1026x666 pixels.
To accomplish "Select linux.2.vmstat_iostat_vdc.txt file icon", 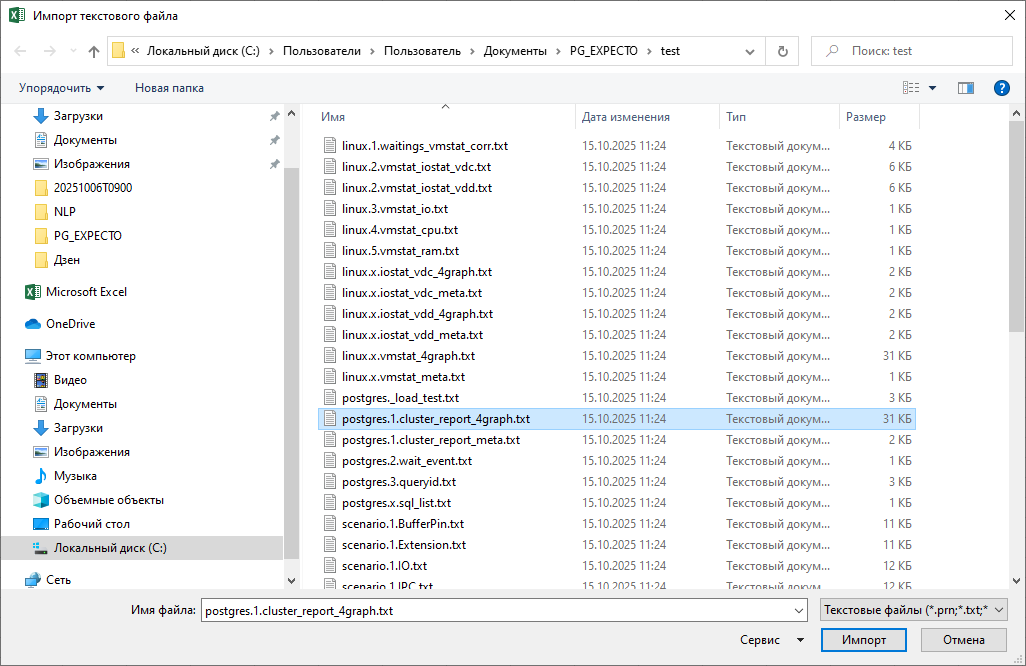I will point(330,167).
